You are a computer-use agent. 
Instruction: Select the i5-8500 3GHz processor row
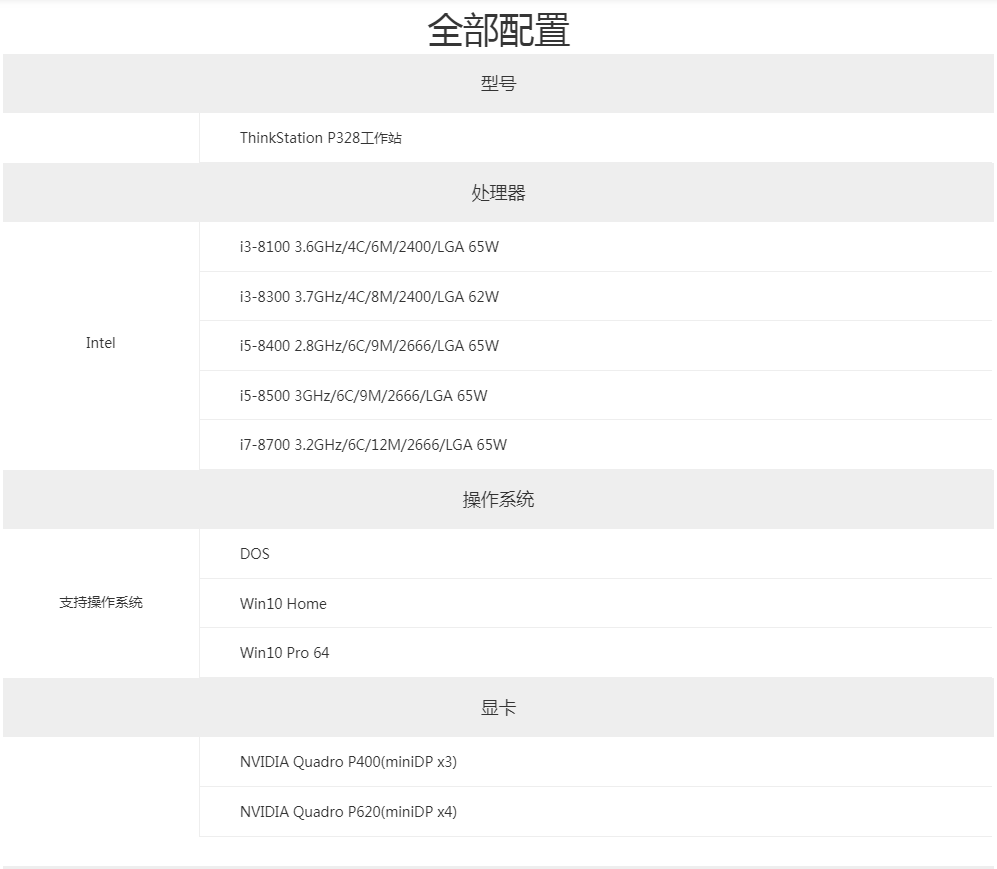596,395
